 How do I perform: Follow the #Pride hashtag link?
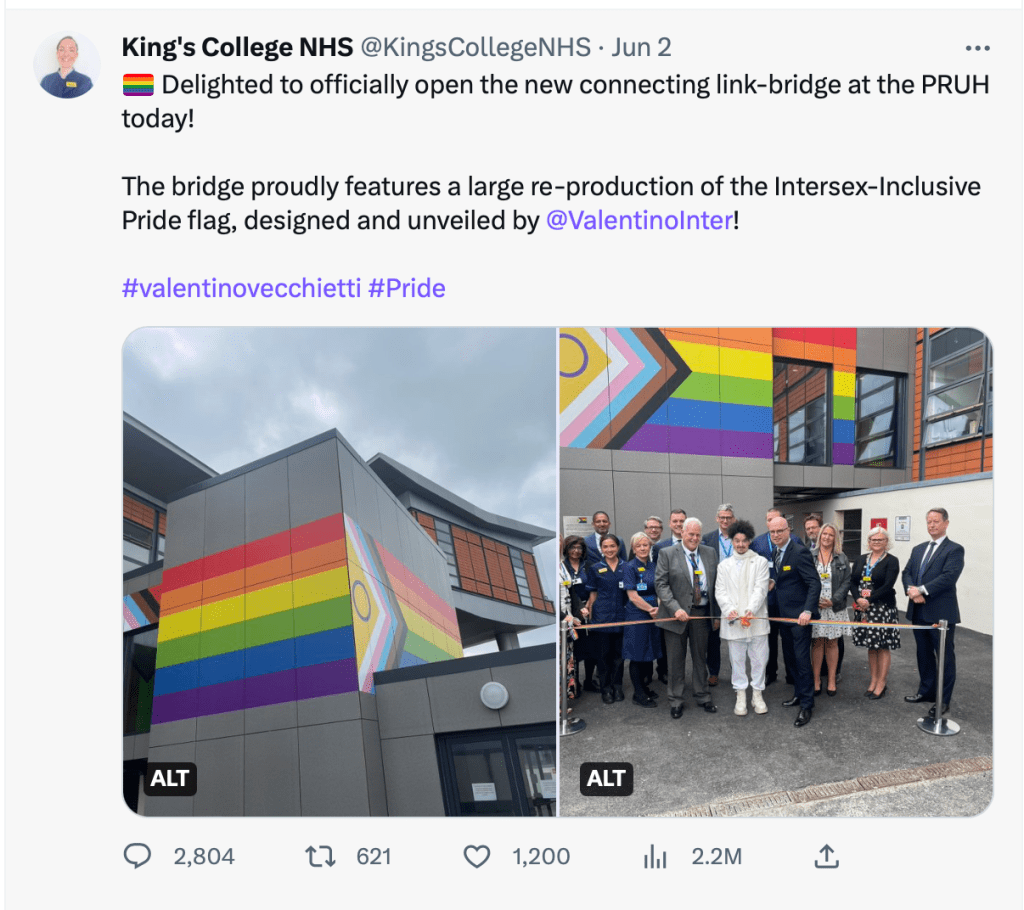(407, 289)
